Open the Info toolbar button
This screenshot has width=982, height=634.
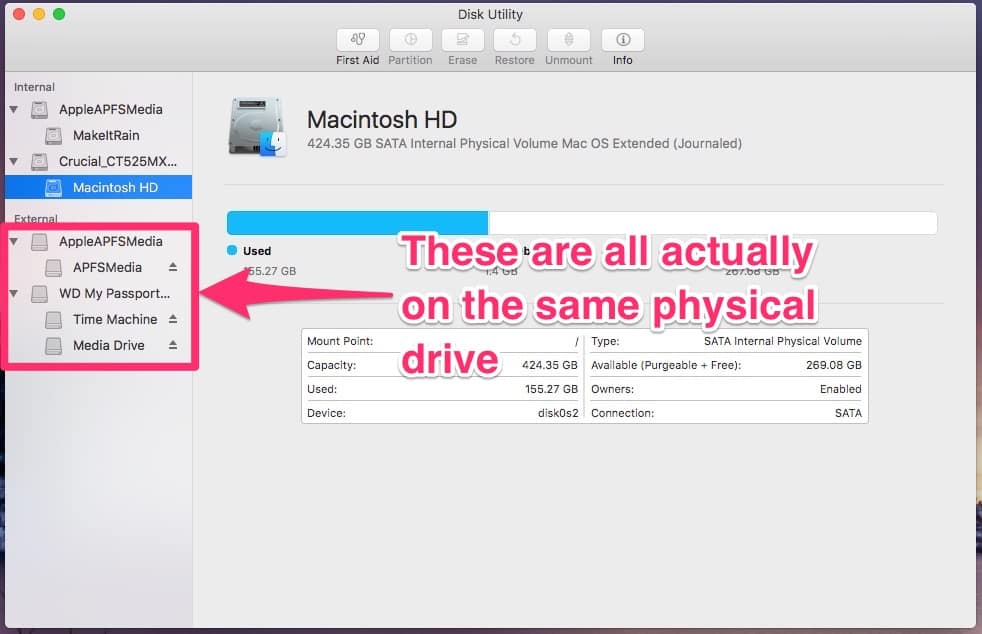tap(623, 40)
